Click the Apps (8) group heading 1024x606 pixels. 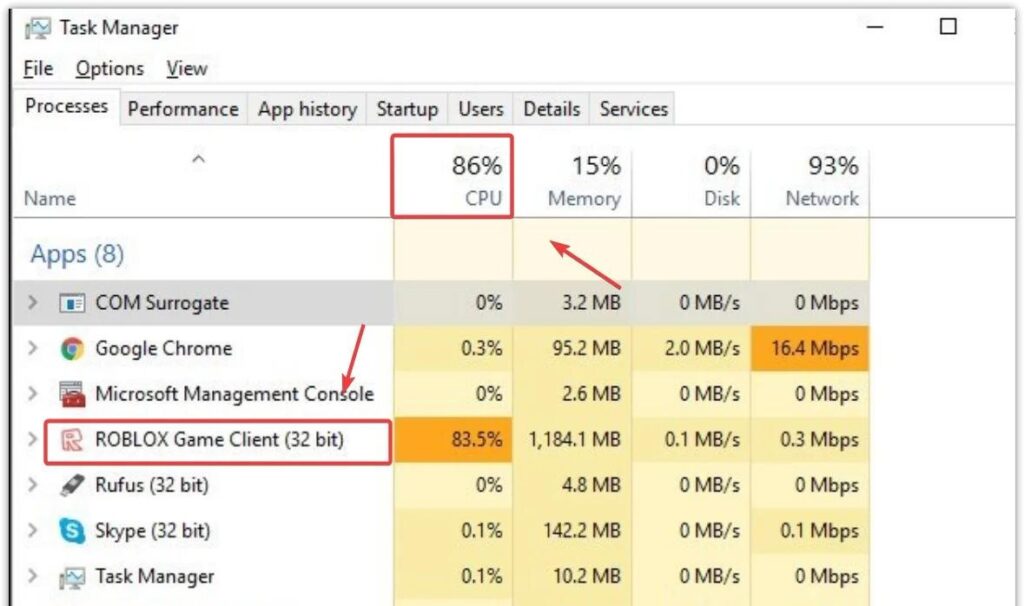77,254
